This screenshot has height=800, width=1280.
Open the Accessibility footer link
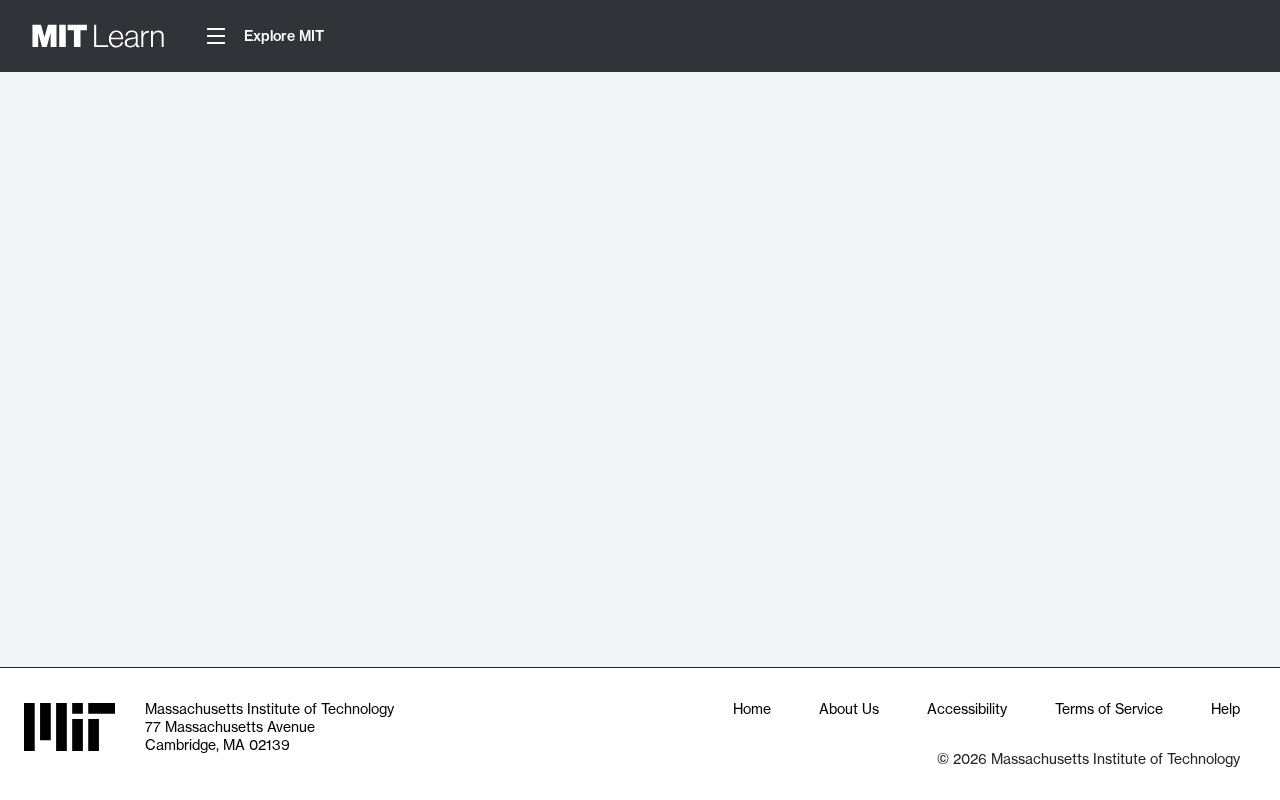tap(967, 709)
